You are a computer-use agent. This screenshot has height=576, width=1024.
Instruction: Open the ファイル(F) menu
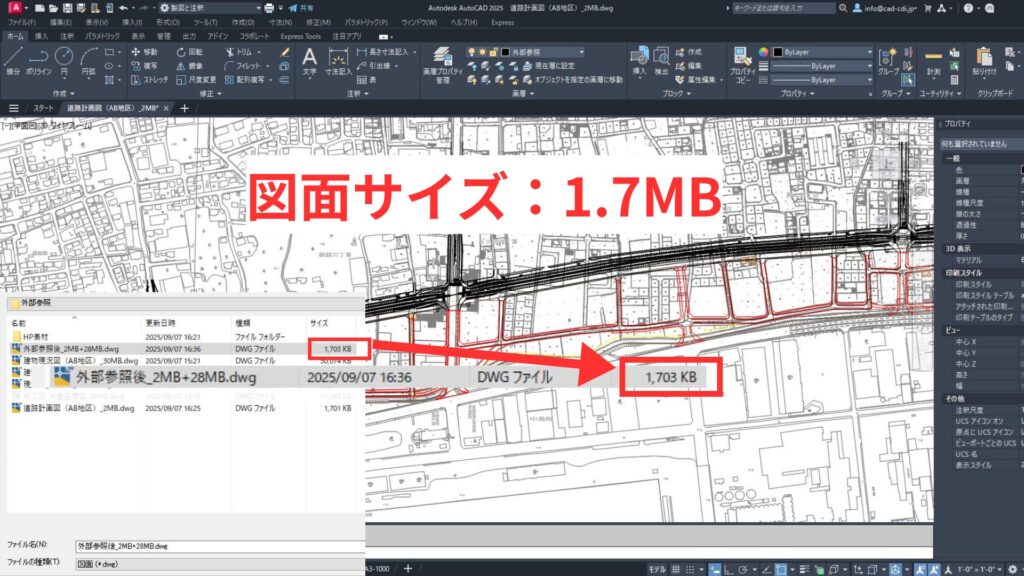pos(21,22)
